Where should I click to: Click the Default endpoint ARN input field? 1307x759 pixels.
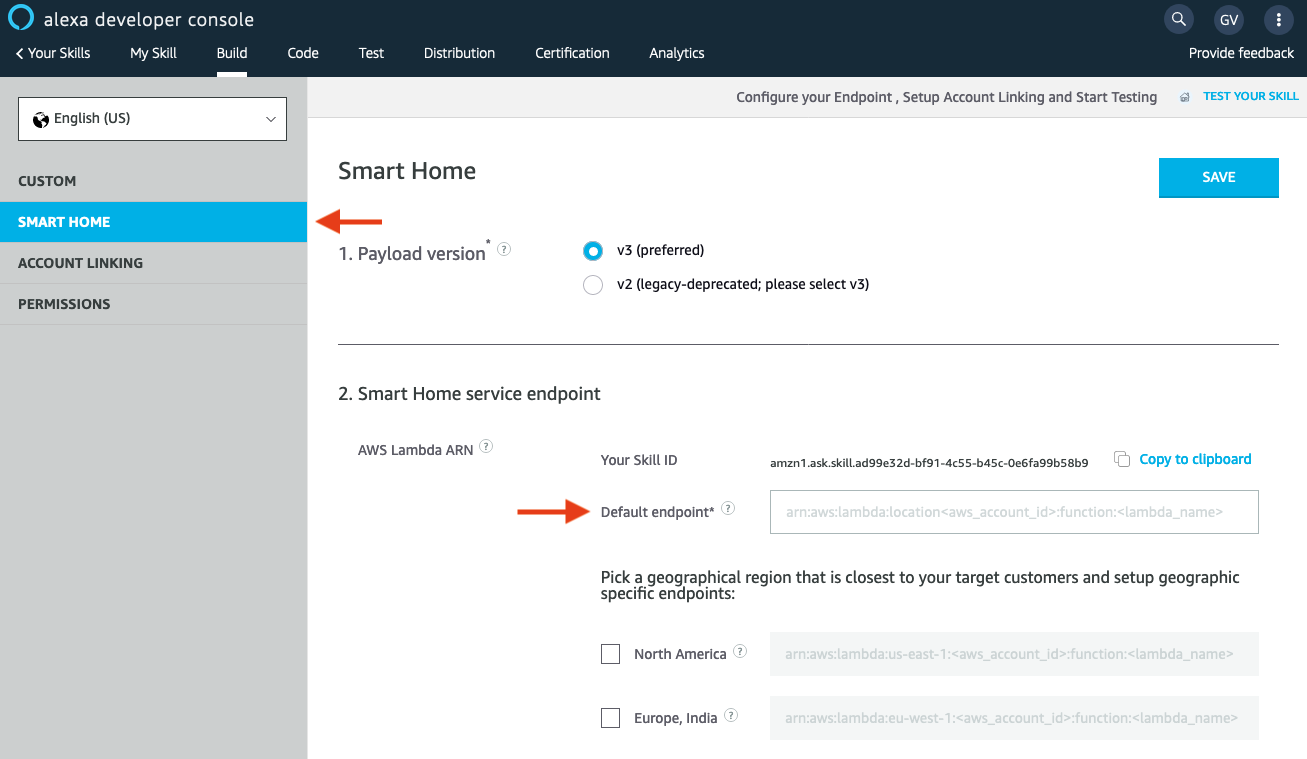[x=1013, y=512]
